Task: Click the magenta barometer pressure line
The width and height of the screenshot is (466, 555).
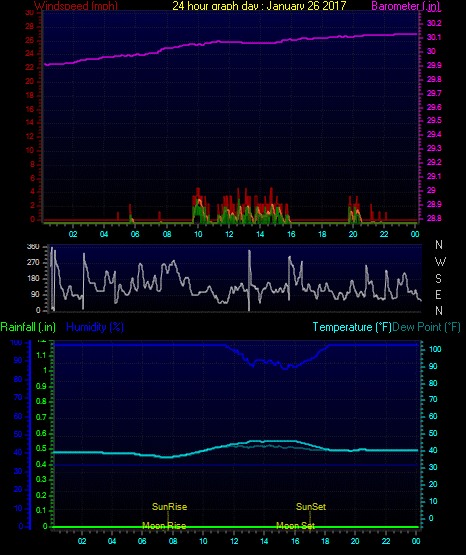Action: pos(230,42)
